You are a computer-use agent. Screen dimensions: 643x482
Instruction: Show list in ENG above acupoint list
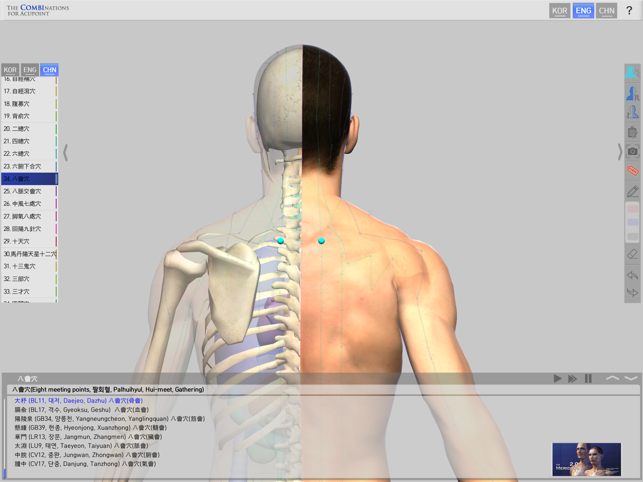coord(30,70)
